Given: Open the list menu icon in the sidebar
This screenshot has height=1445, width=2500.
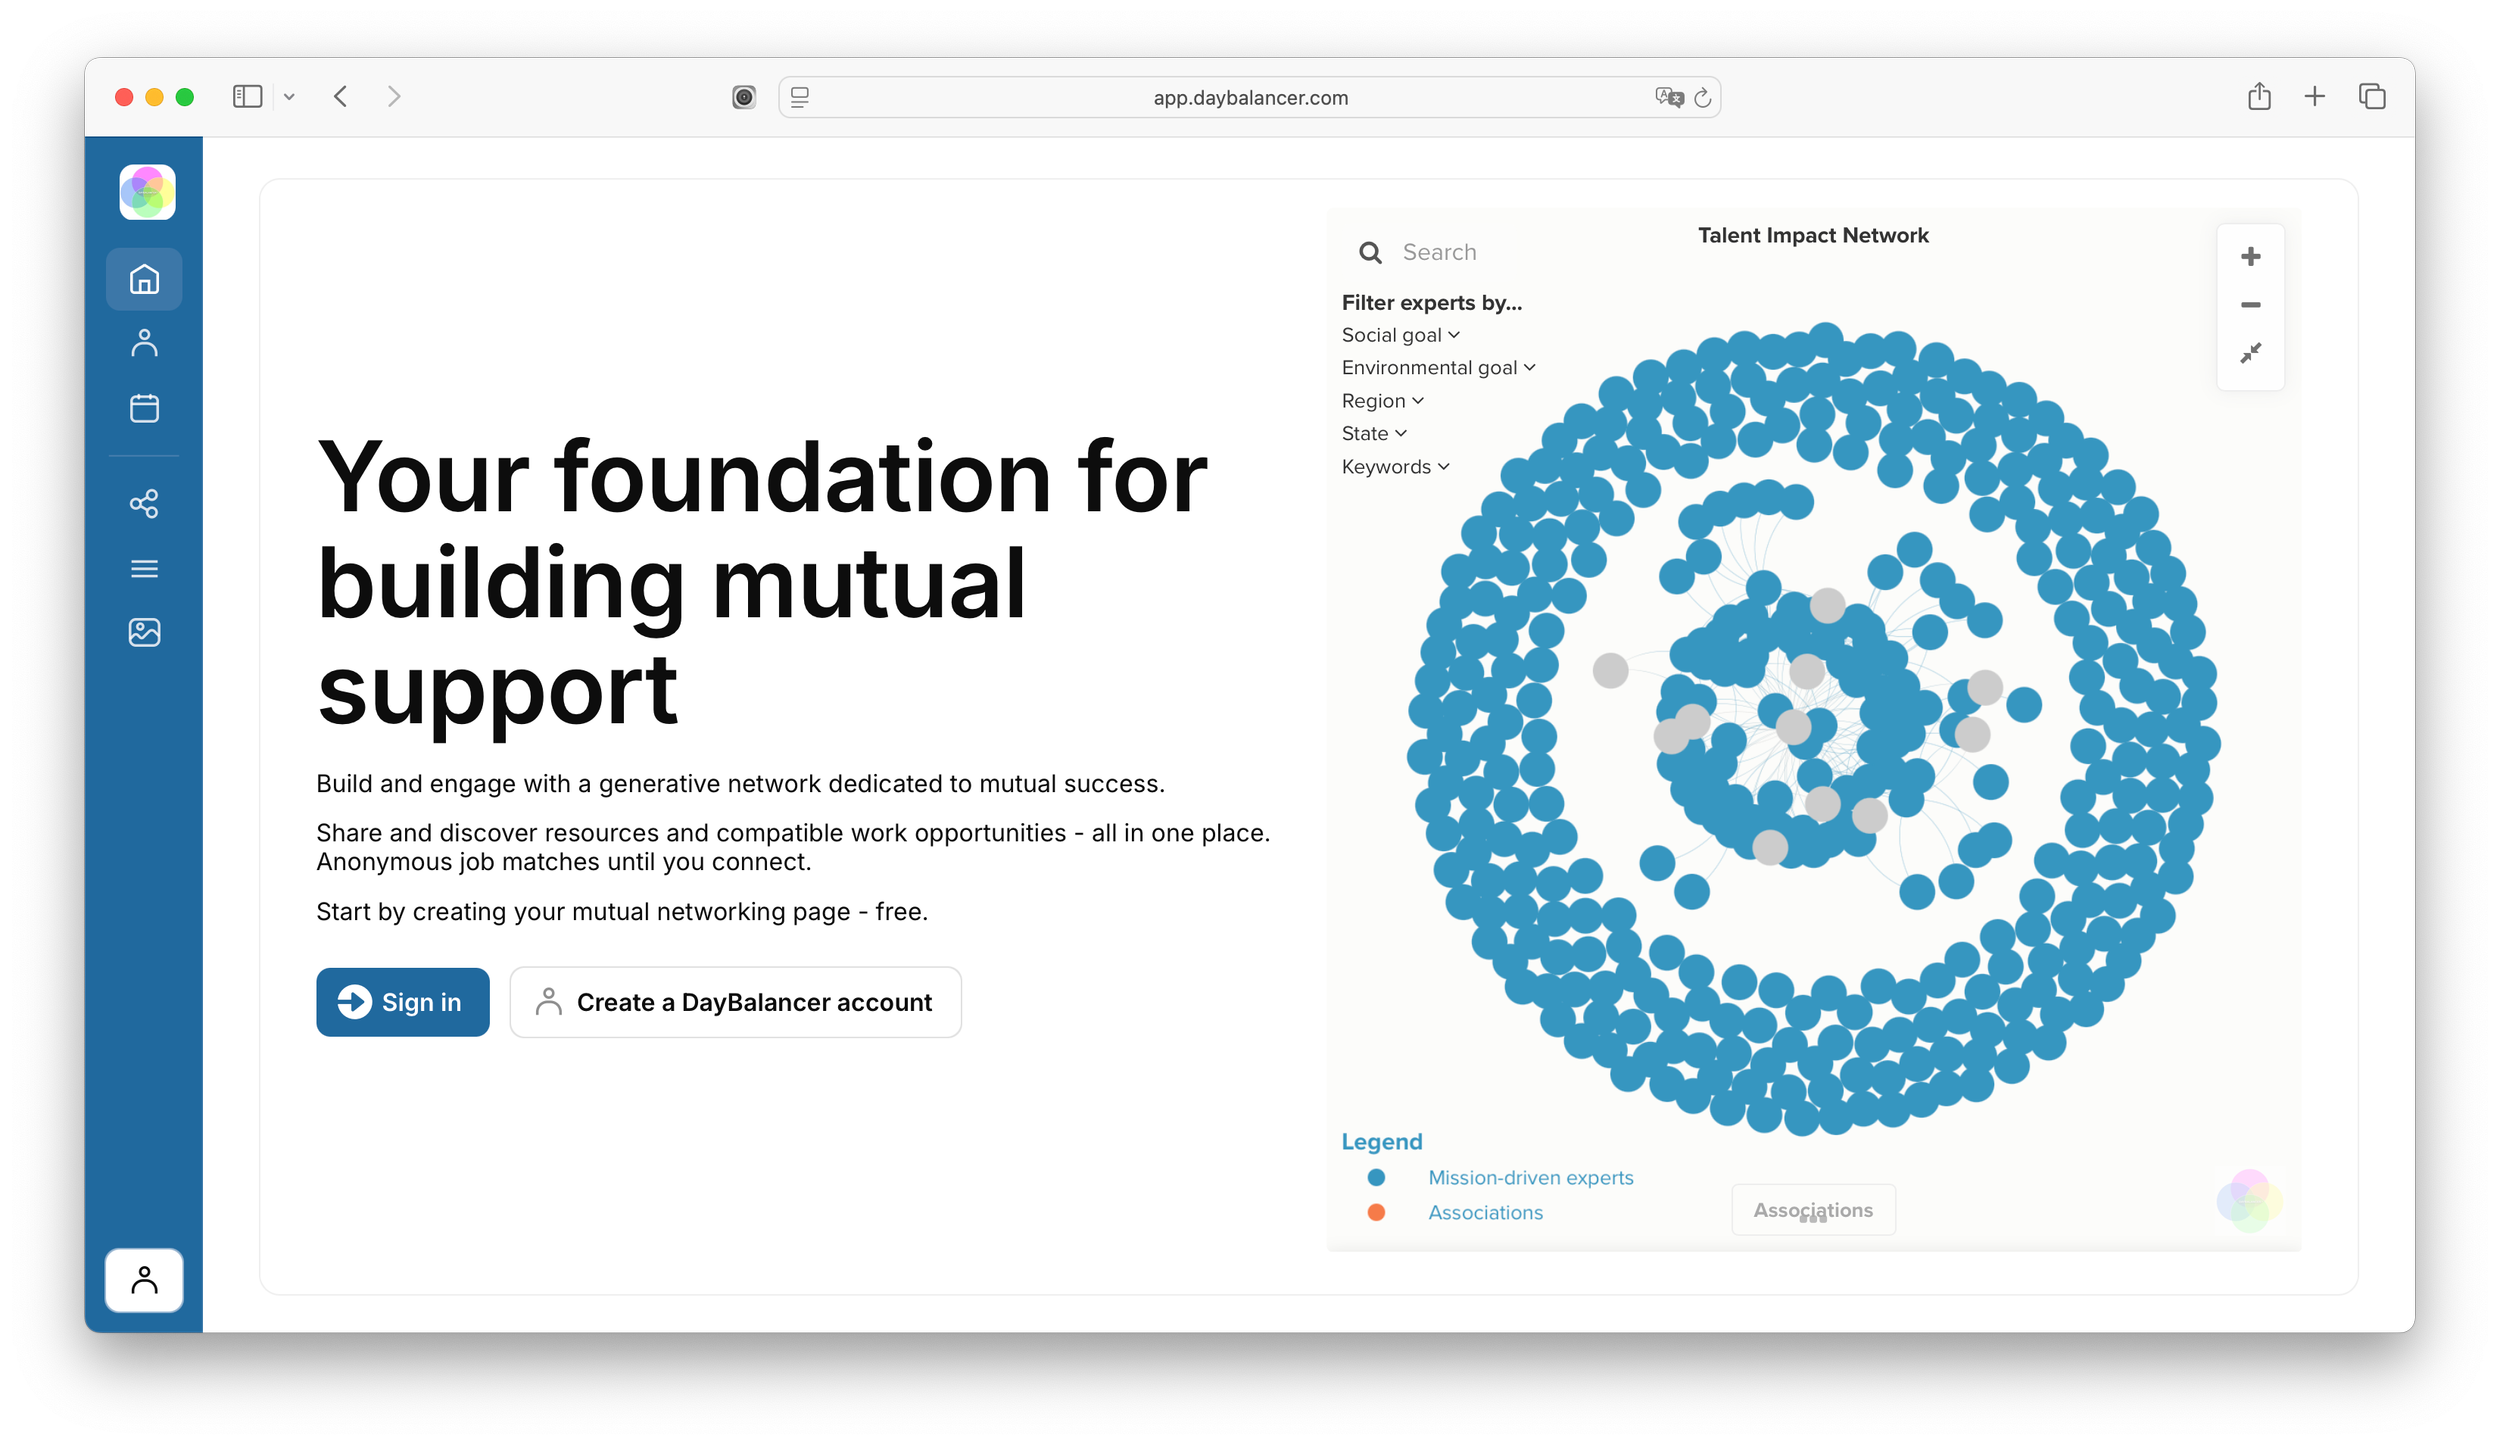Looking at the screenshot, I should pyautogui.click(x=144, y=569).
